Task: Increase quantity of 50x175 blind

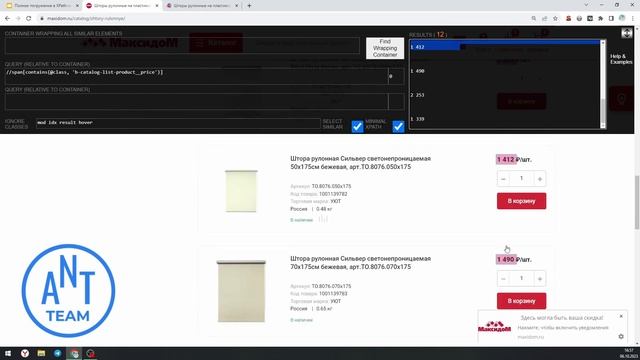Action: coord(540,179)
